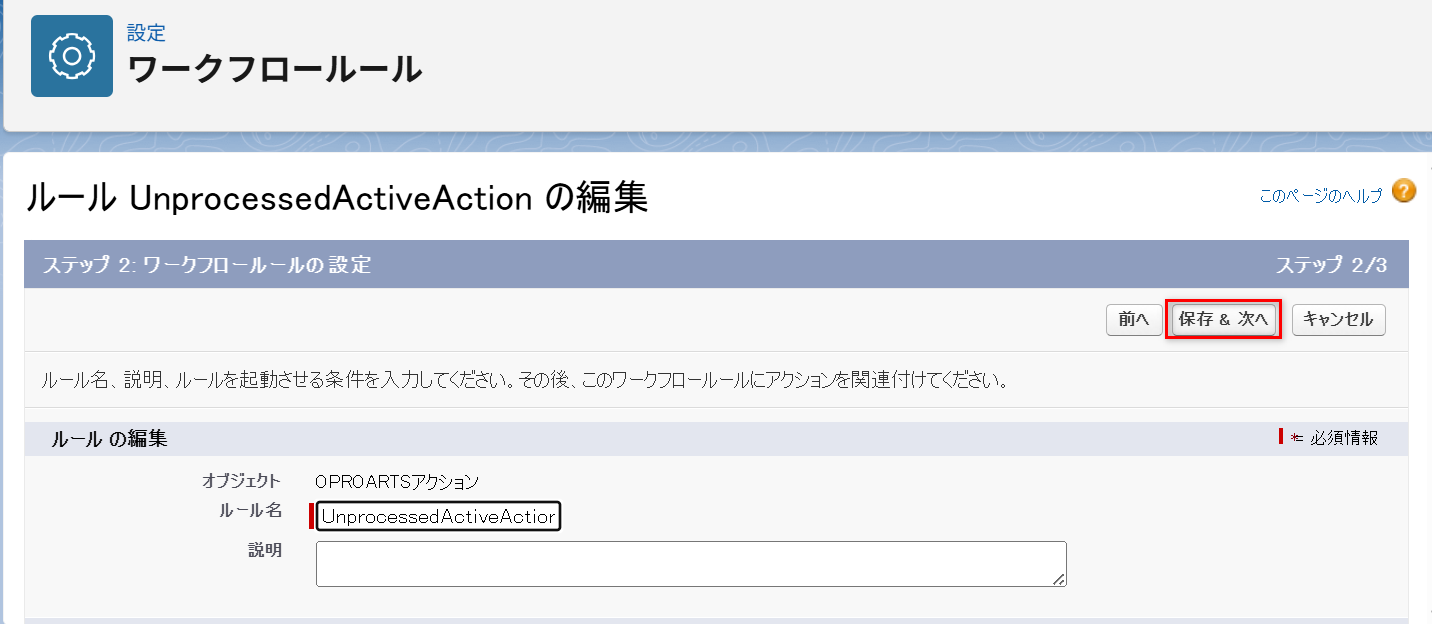Click the オブジェクト field label
Screen dimensions: 1432x624
[241, 481]
